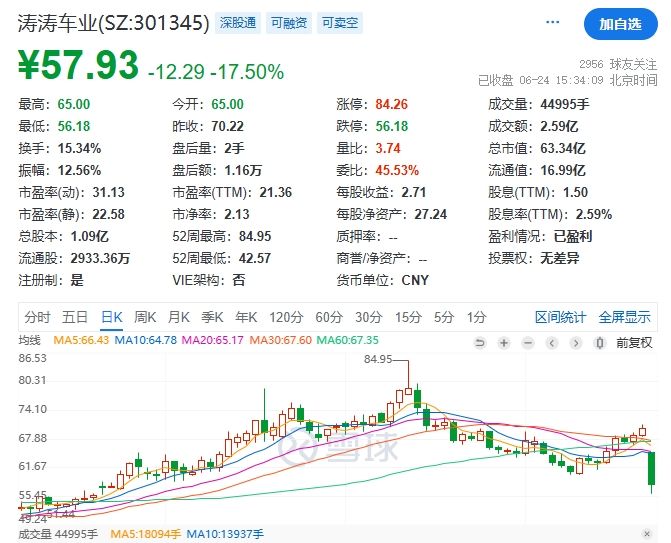Image resolution: width=671 pixels, height=543 pixels.
Task: Switch to the 30分 chart tab
Action: pos(368,317)
